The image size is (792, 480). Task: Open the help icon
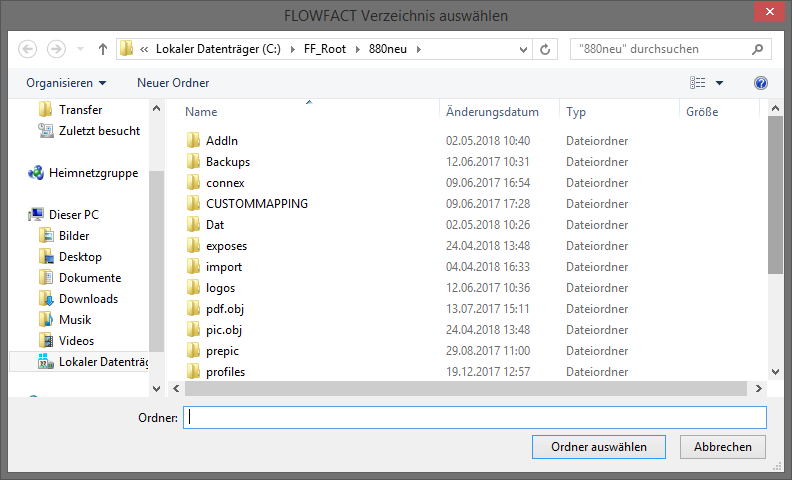pyautogui.click(x=761, y=83)
